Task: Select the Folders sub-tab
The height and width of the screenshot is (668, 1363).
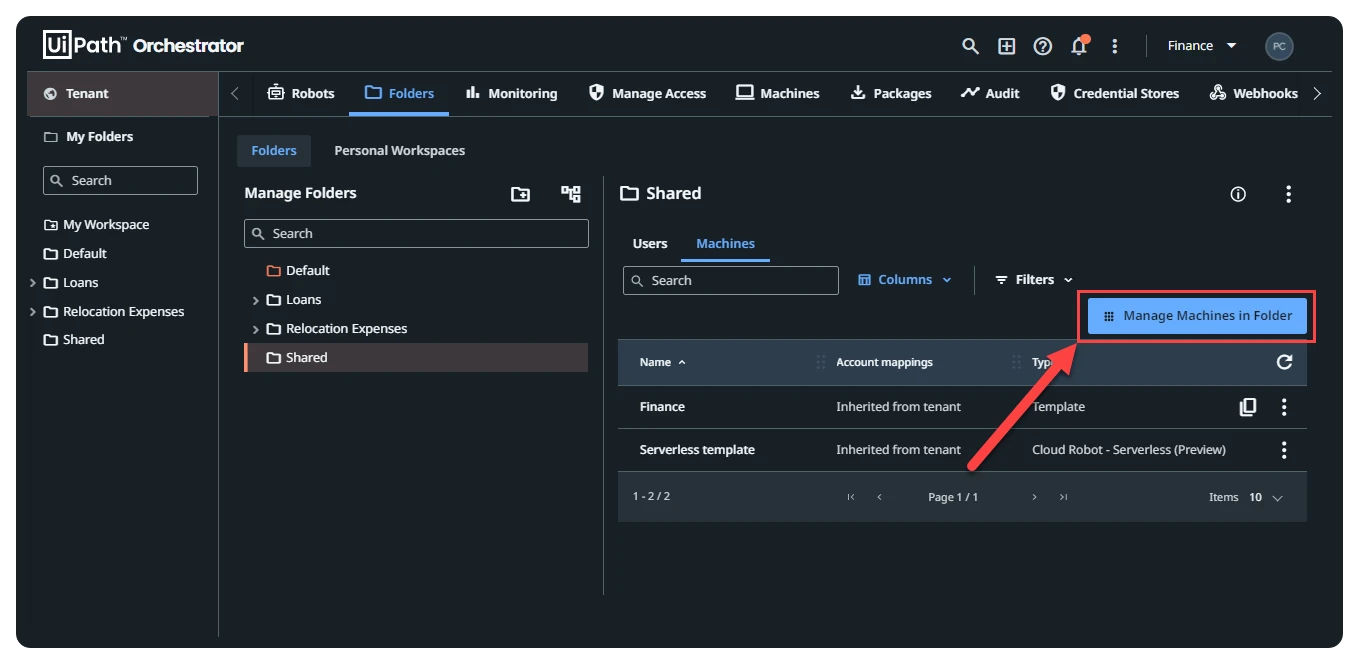Action: pos(274,150)
